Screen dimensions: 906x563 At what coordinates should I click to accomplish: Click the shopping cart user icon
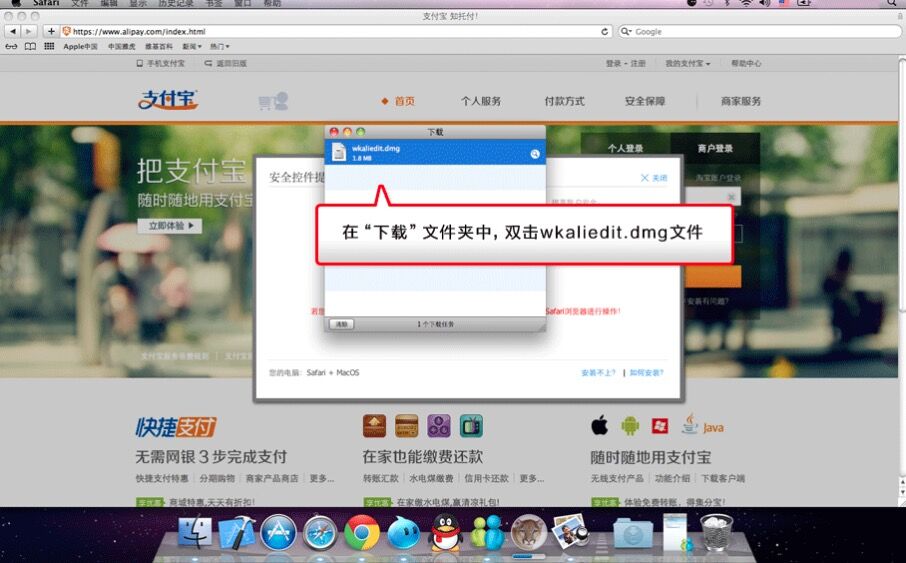pyautogui.click(x=273, y=101)
